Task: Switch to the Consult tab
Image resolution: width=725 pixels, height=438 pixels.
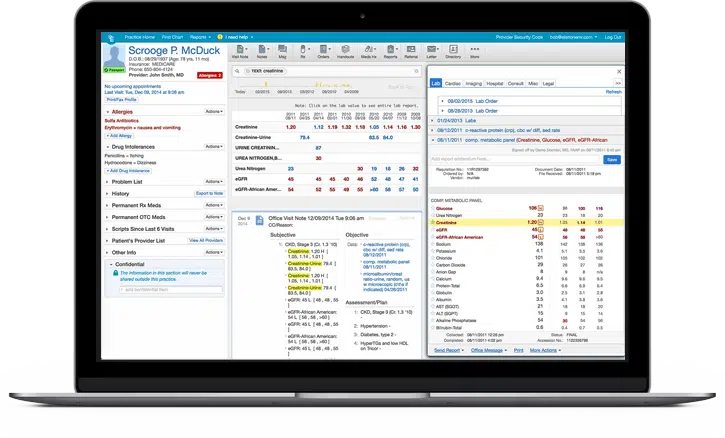Action: pos(516,84)
